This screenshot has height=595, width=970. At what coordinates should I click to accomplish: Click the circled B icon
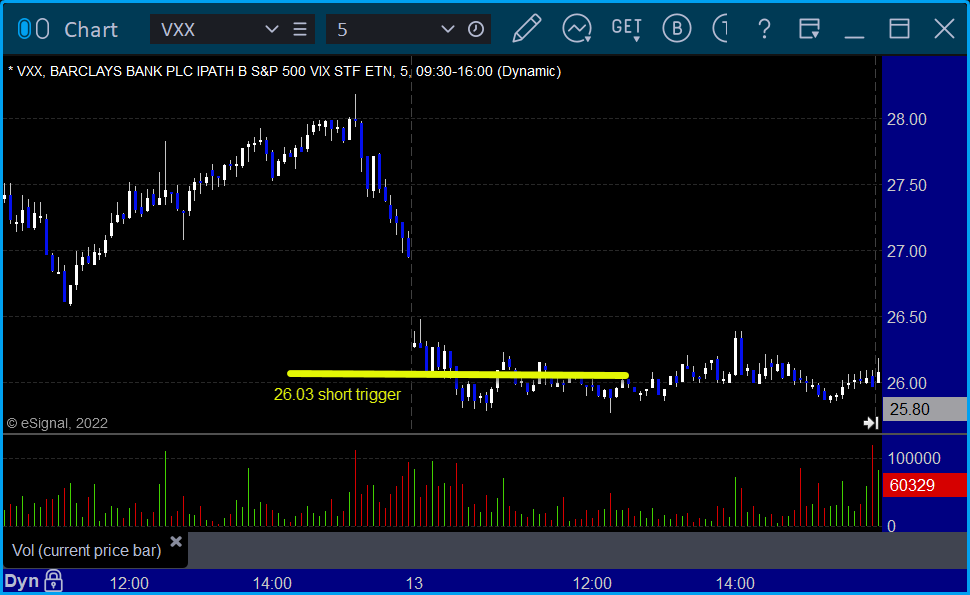pos(677,28)
